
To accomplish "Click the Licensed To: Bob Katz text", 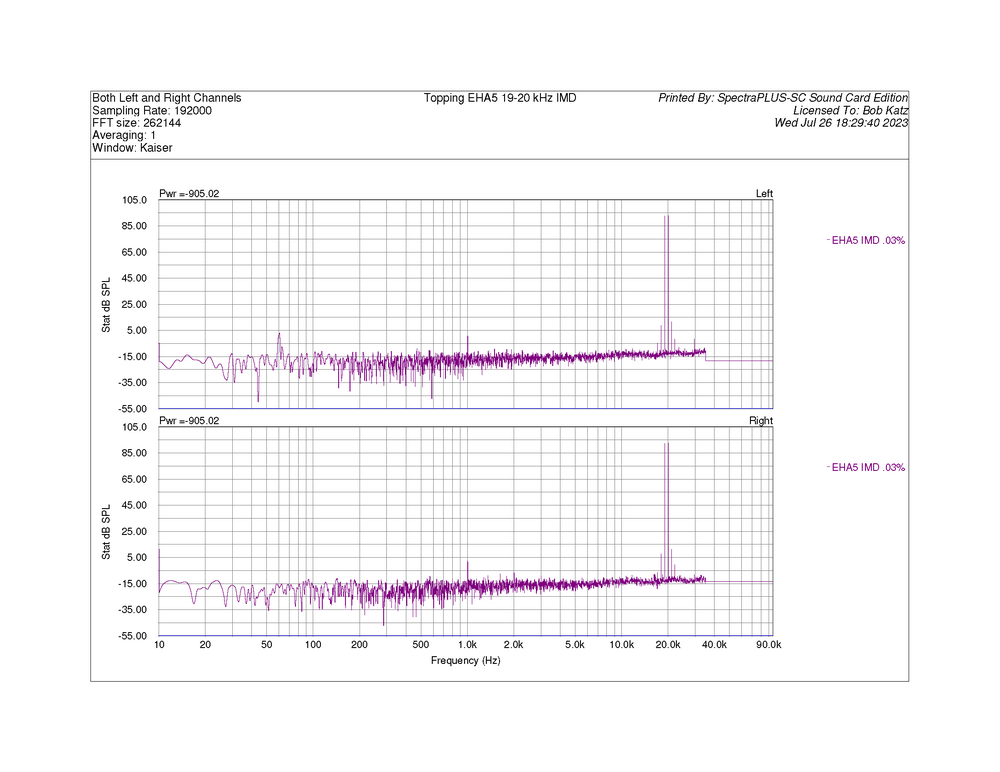I will 850,111.
